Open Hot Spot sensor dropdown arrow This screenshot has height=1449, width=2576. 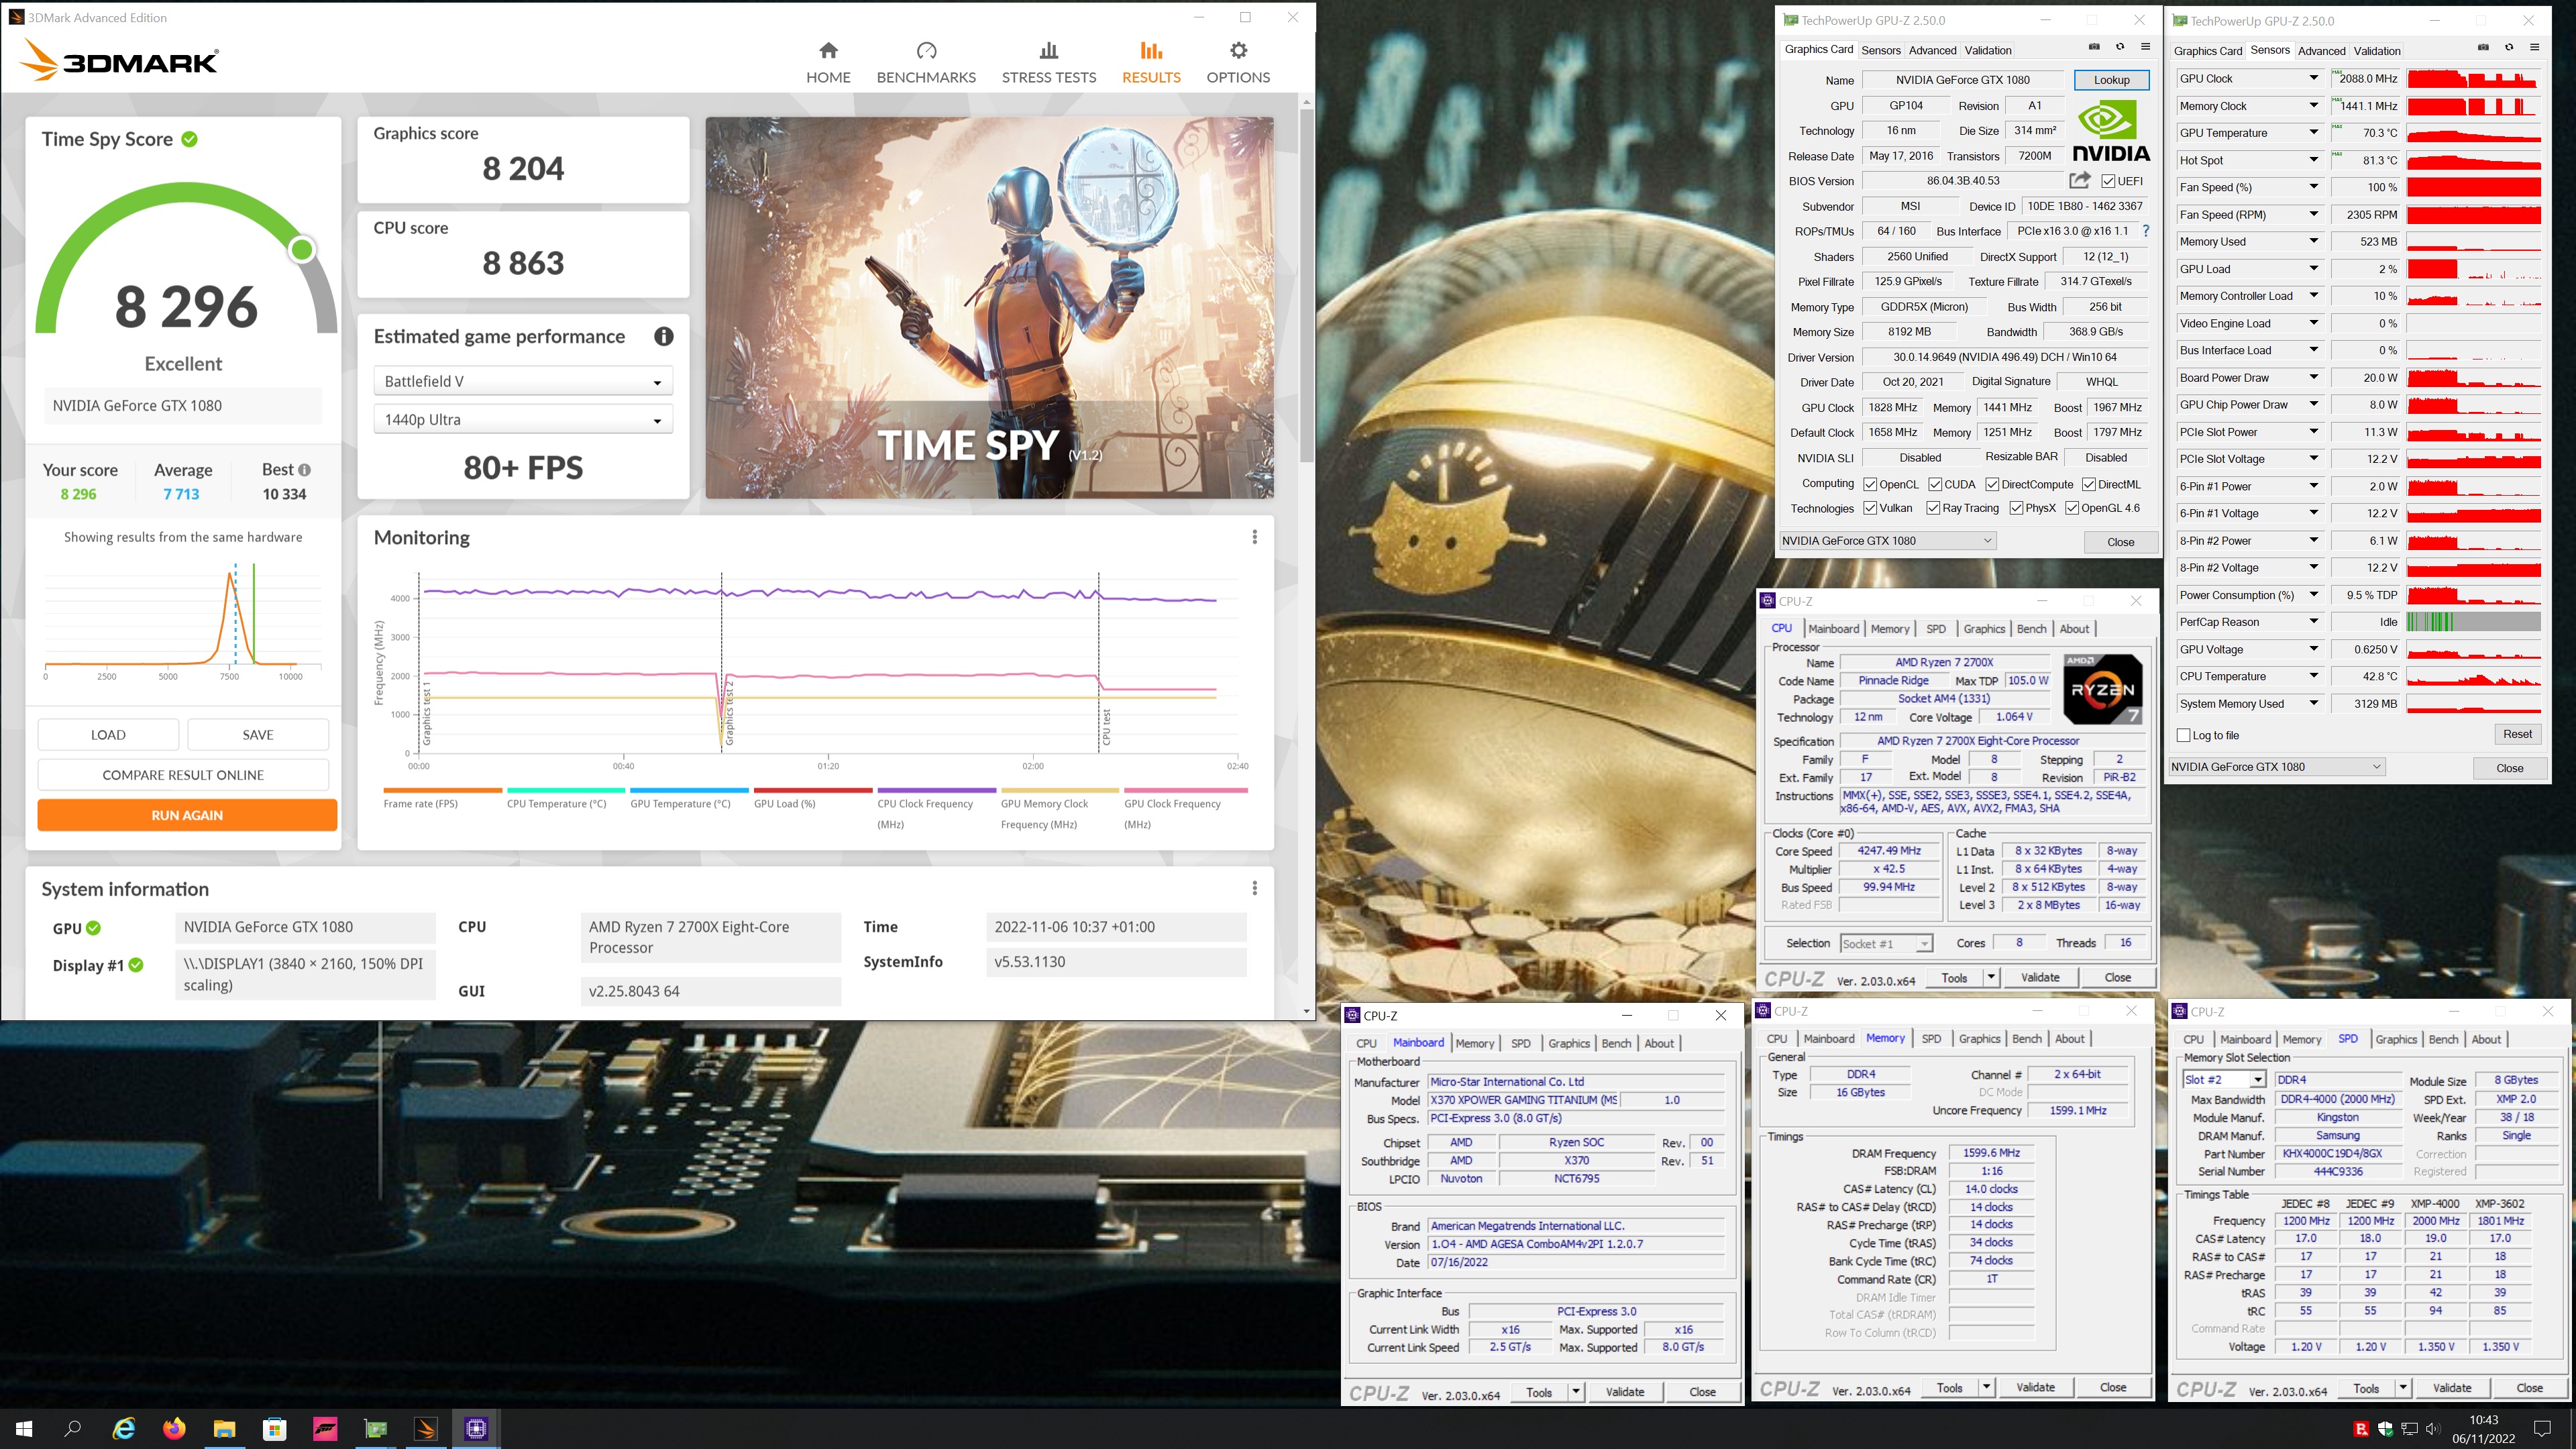[x=2313, y=160]
